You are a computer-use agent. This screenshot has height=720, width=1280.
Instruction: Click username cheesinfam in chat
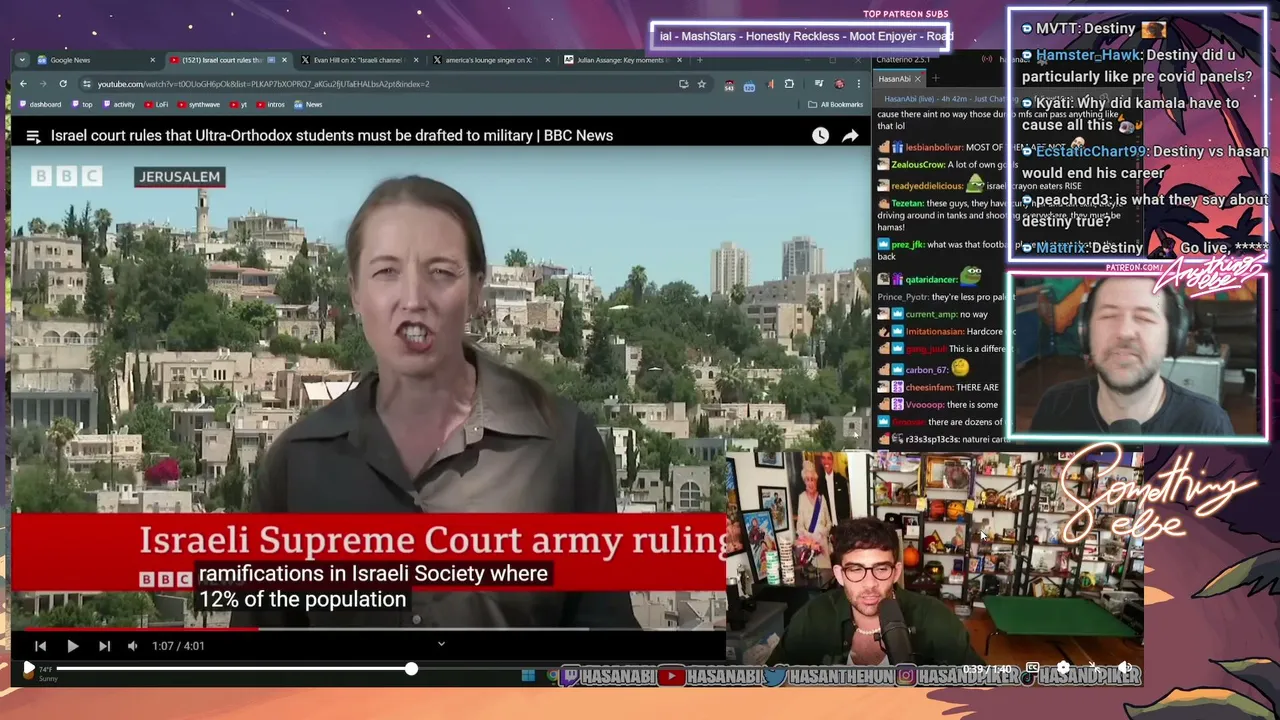click(x=928, y=387)
